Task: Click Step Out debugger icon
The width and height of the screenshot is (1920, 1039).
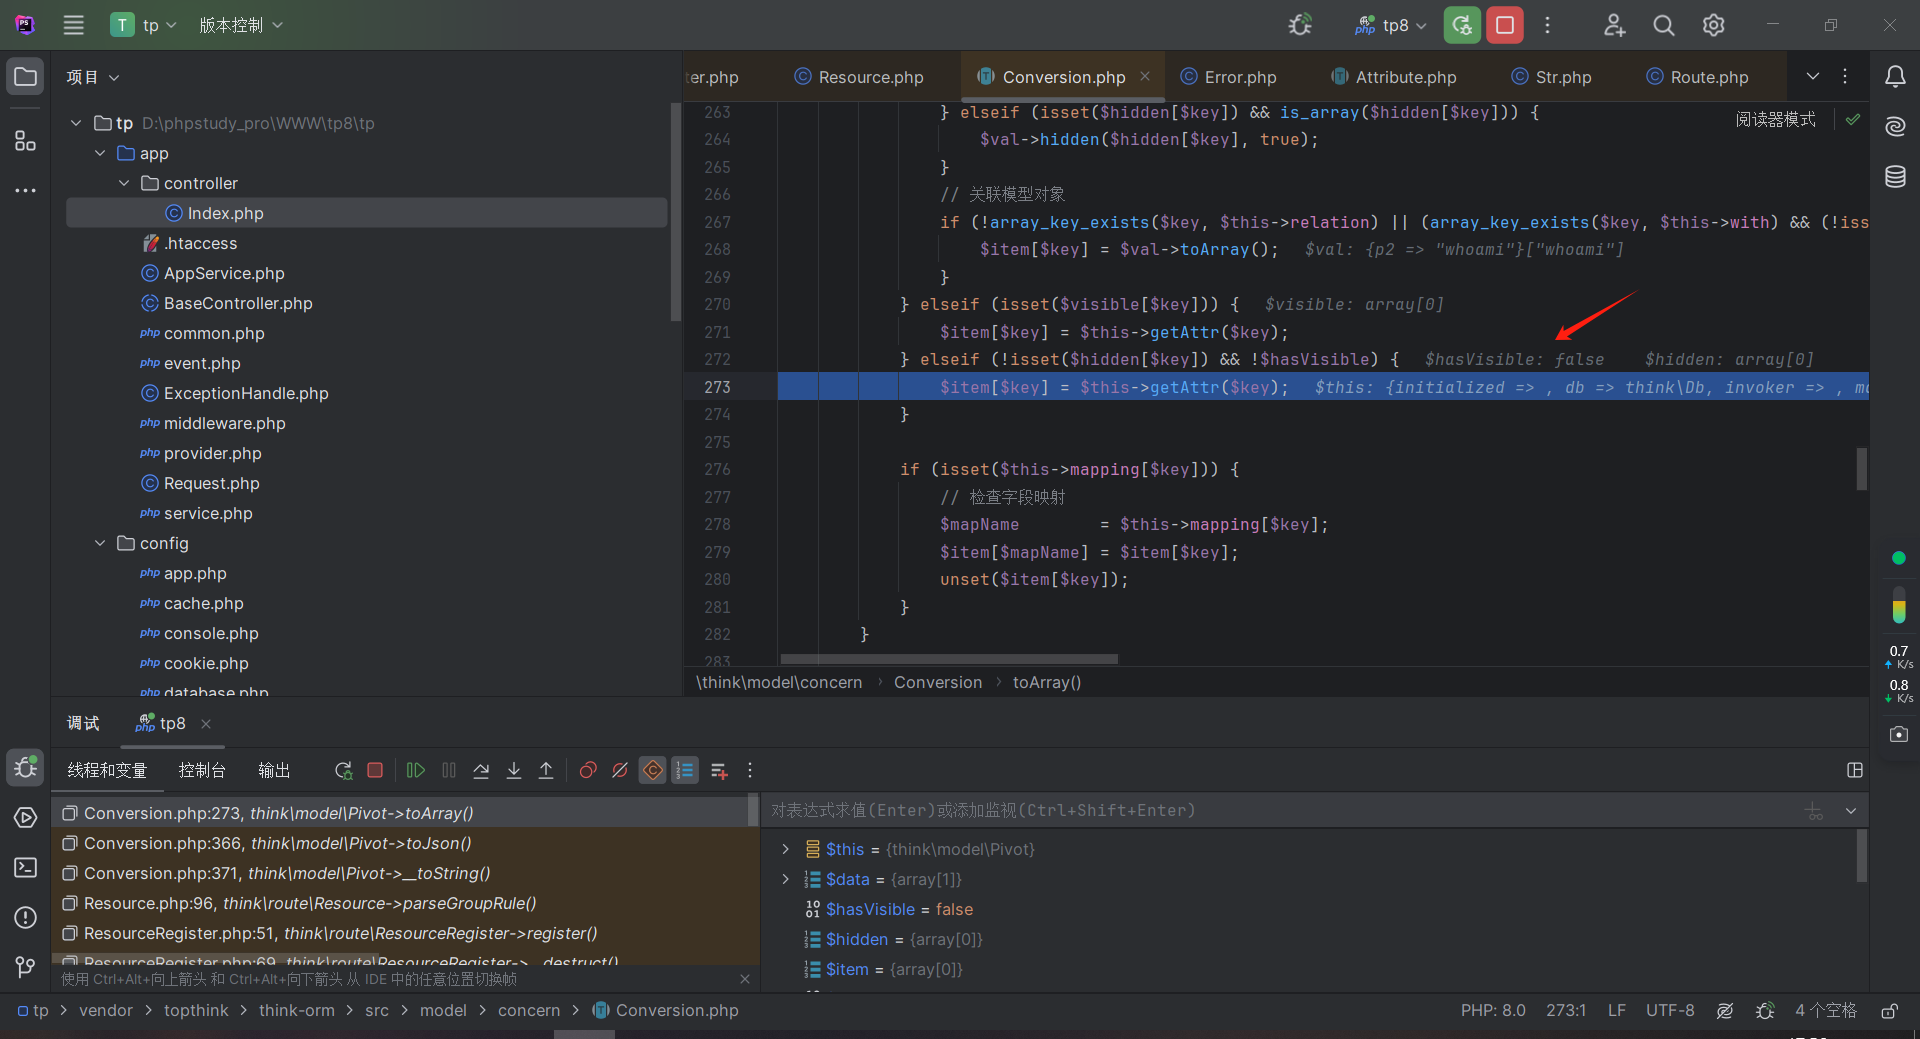Action: click(x=546, y=770)
